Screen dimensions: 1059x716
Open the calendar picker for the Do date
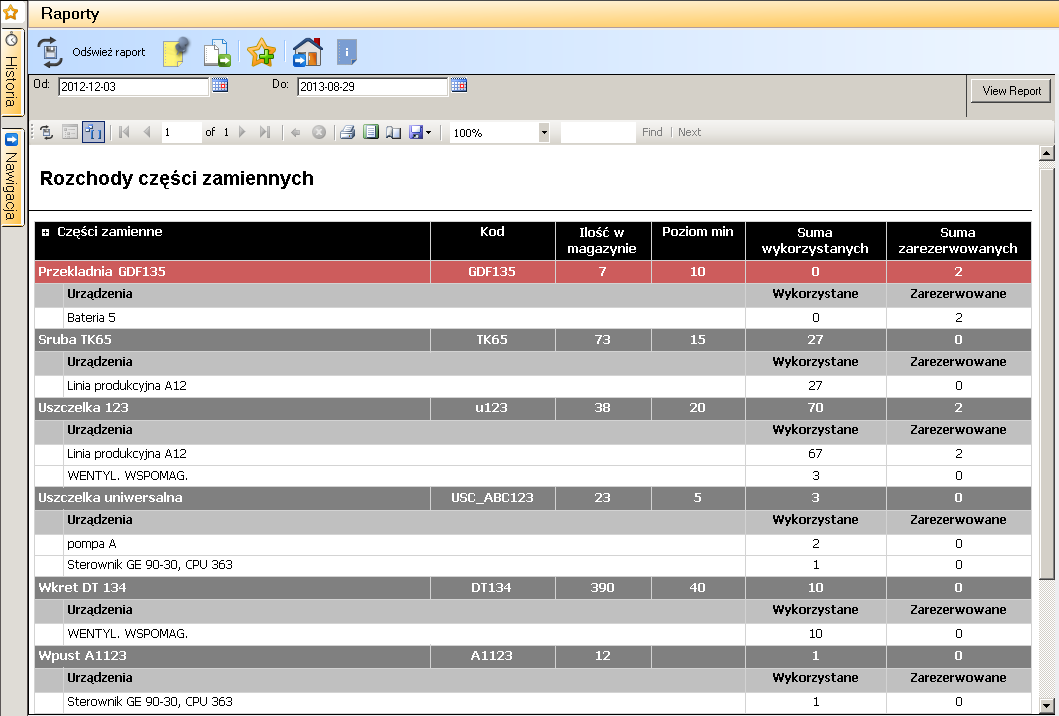click(x=459, y=85)
